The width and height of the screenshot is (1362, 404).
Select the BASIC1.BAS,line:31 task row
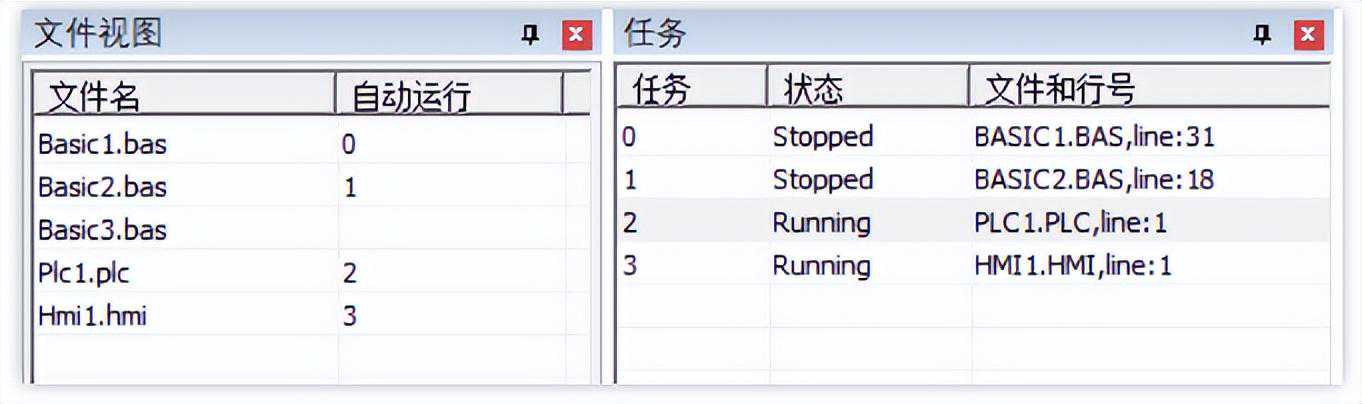point(1094,136)
